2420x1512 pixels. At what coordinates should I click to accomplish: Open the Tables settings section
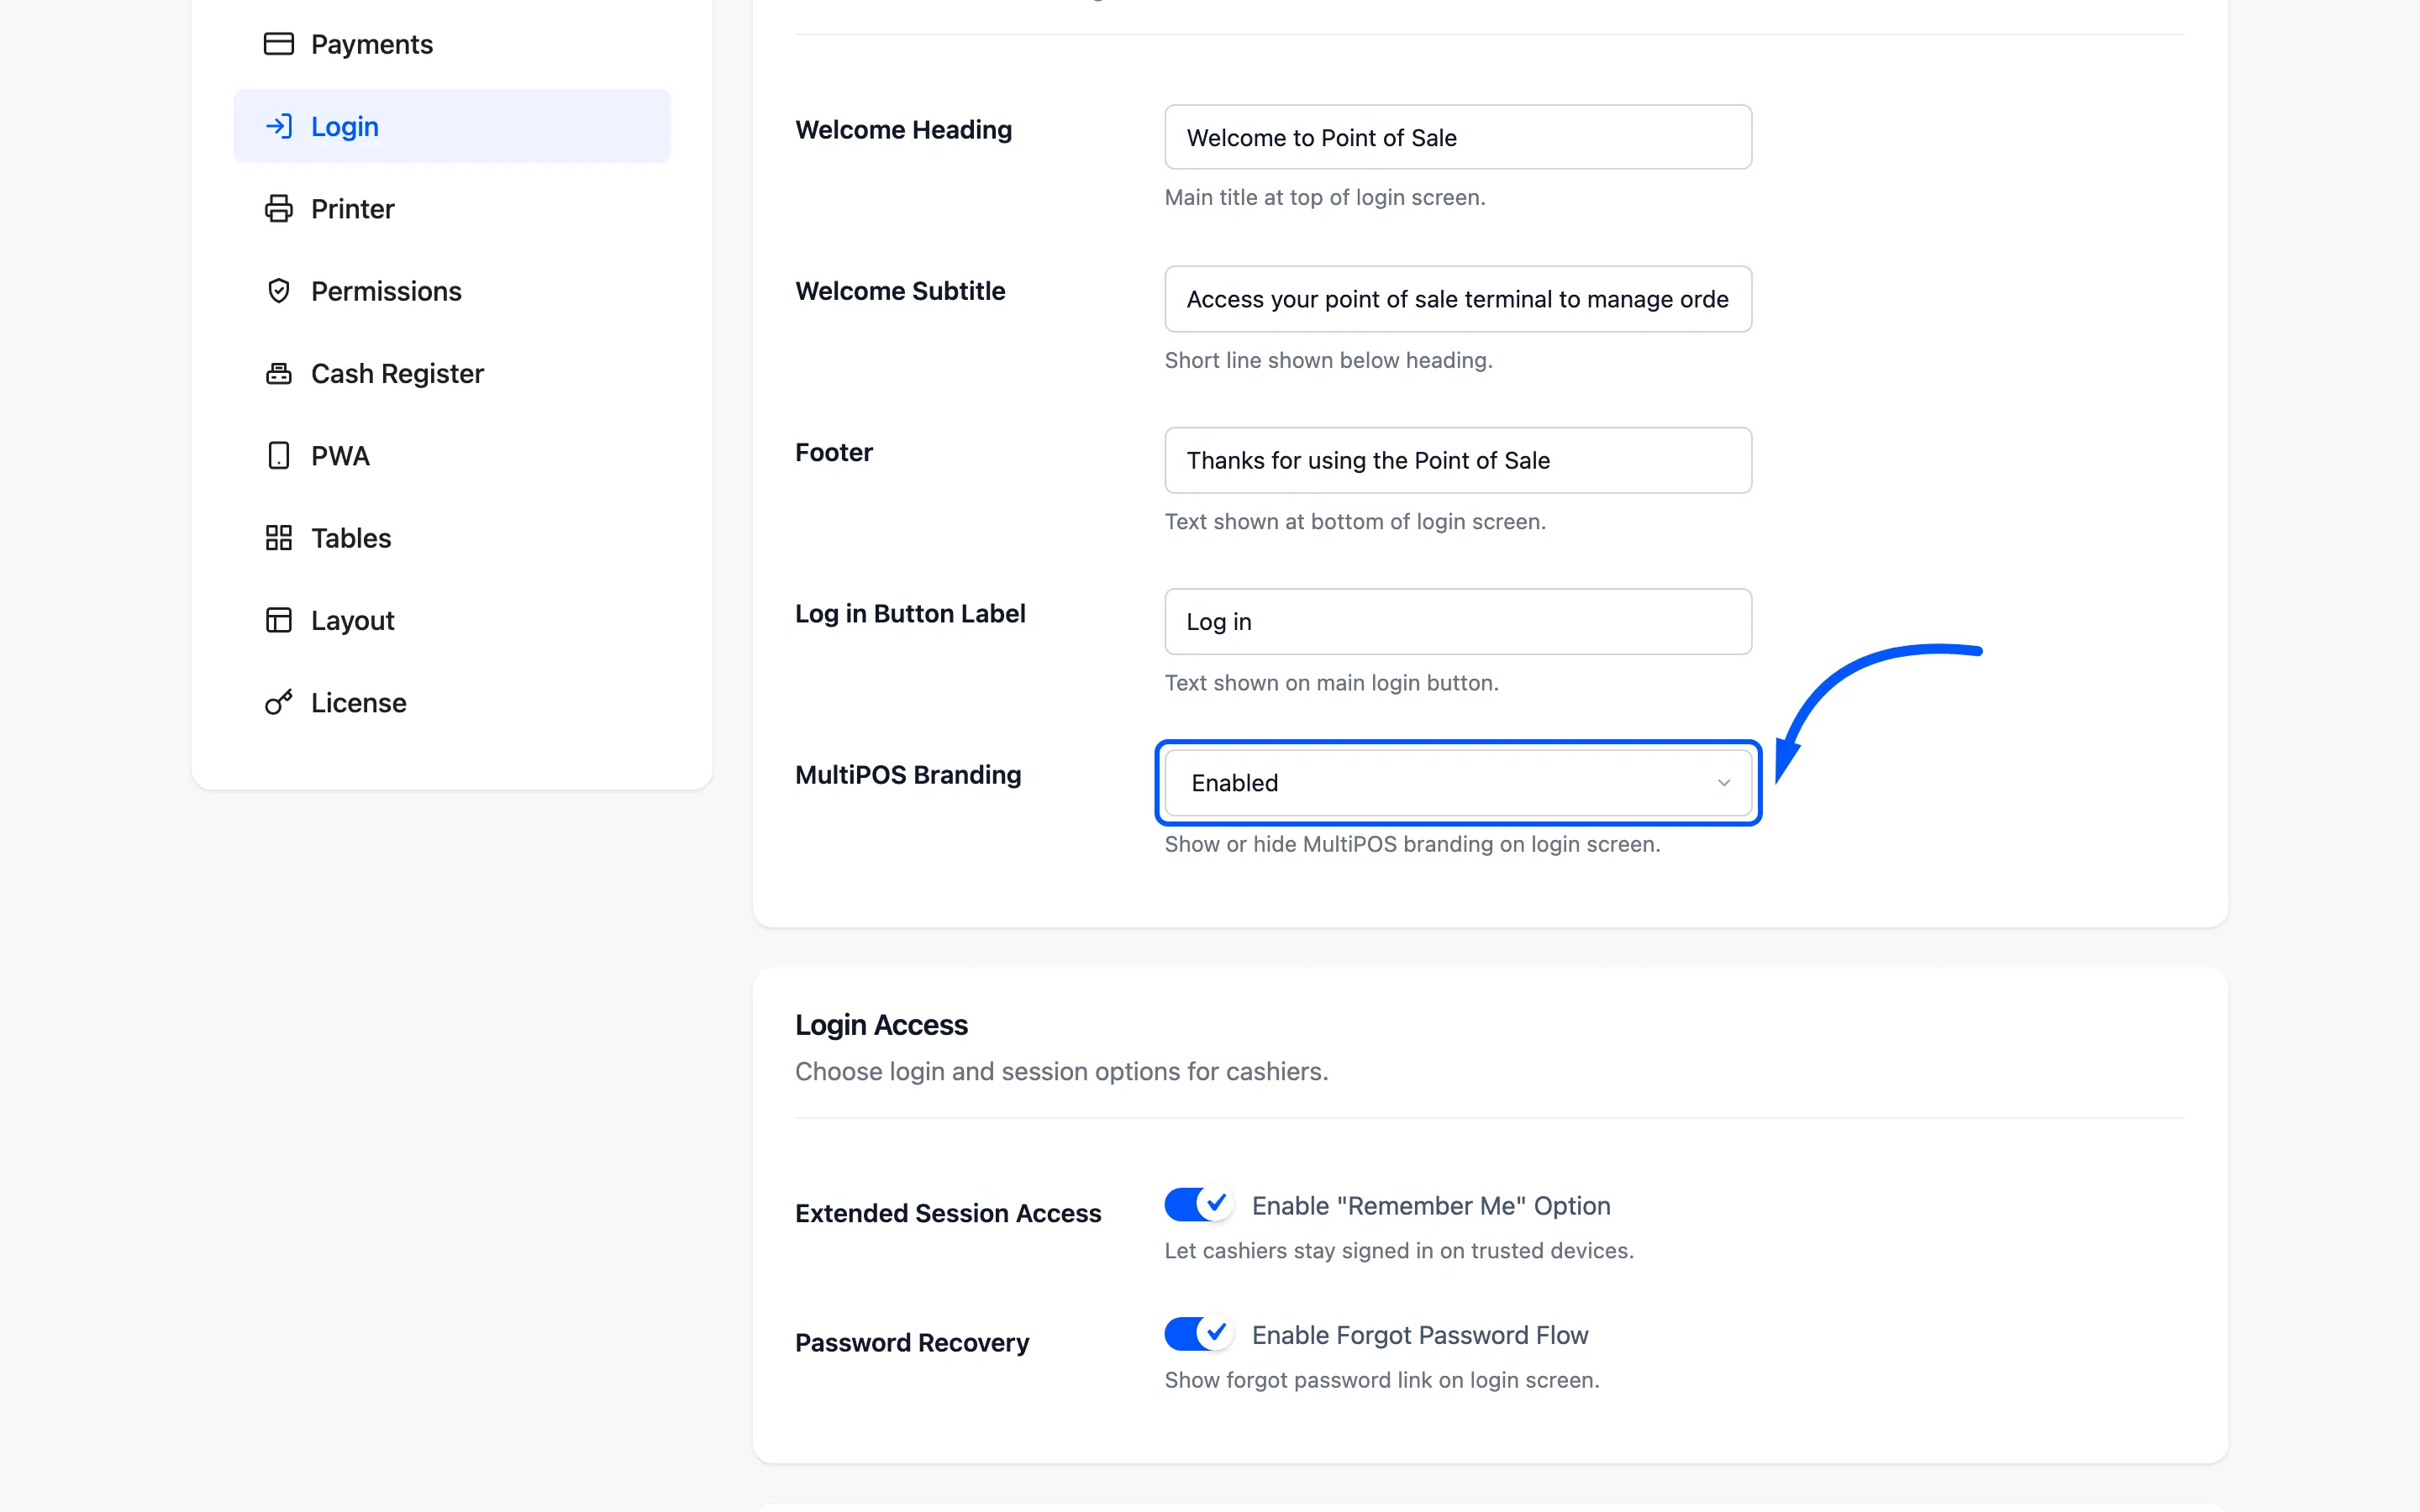451,538
